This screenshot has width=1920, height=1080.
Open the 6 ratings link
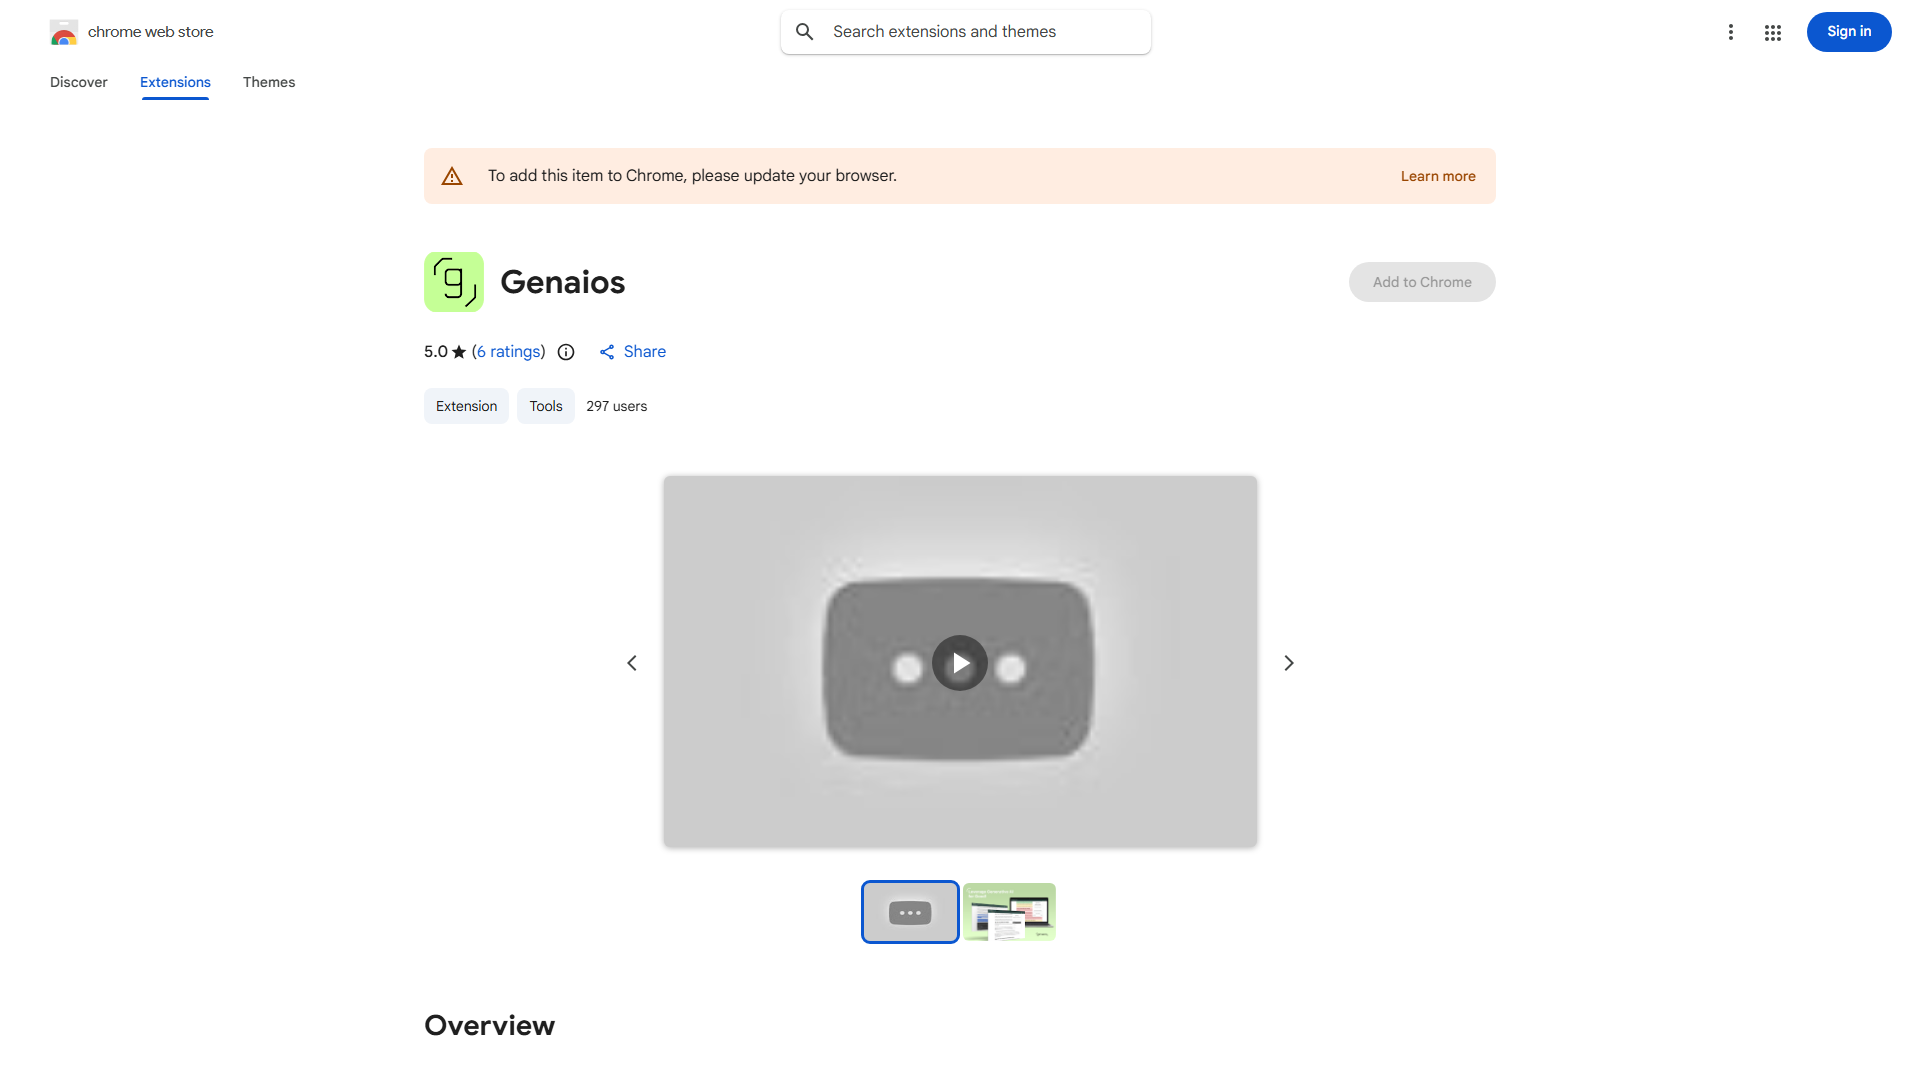509,352
